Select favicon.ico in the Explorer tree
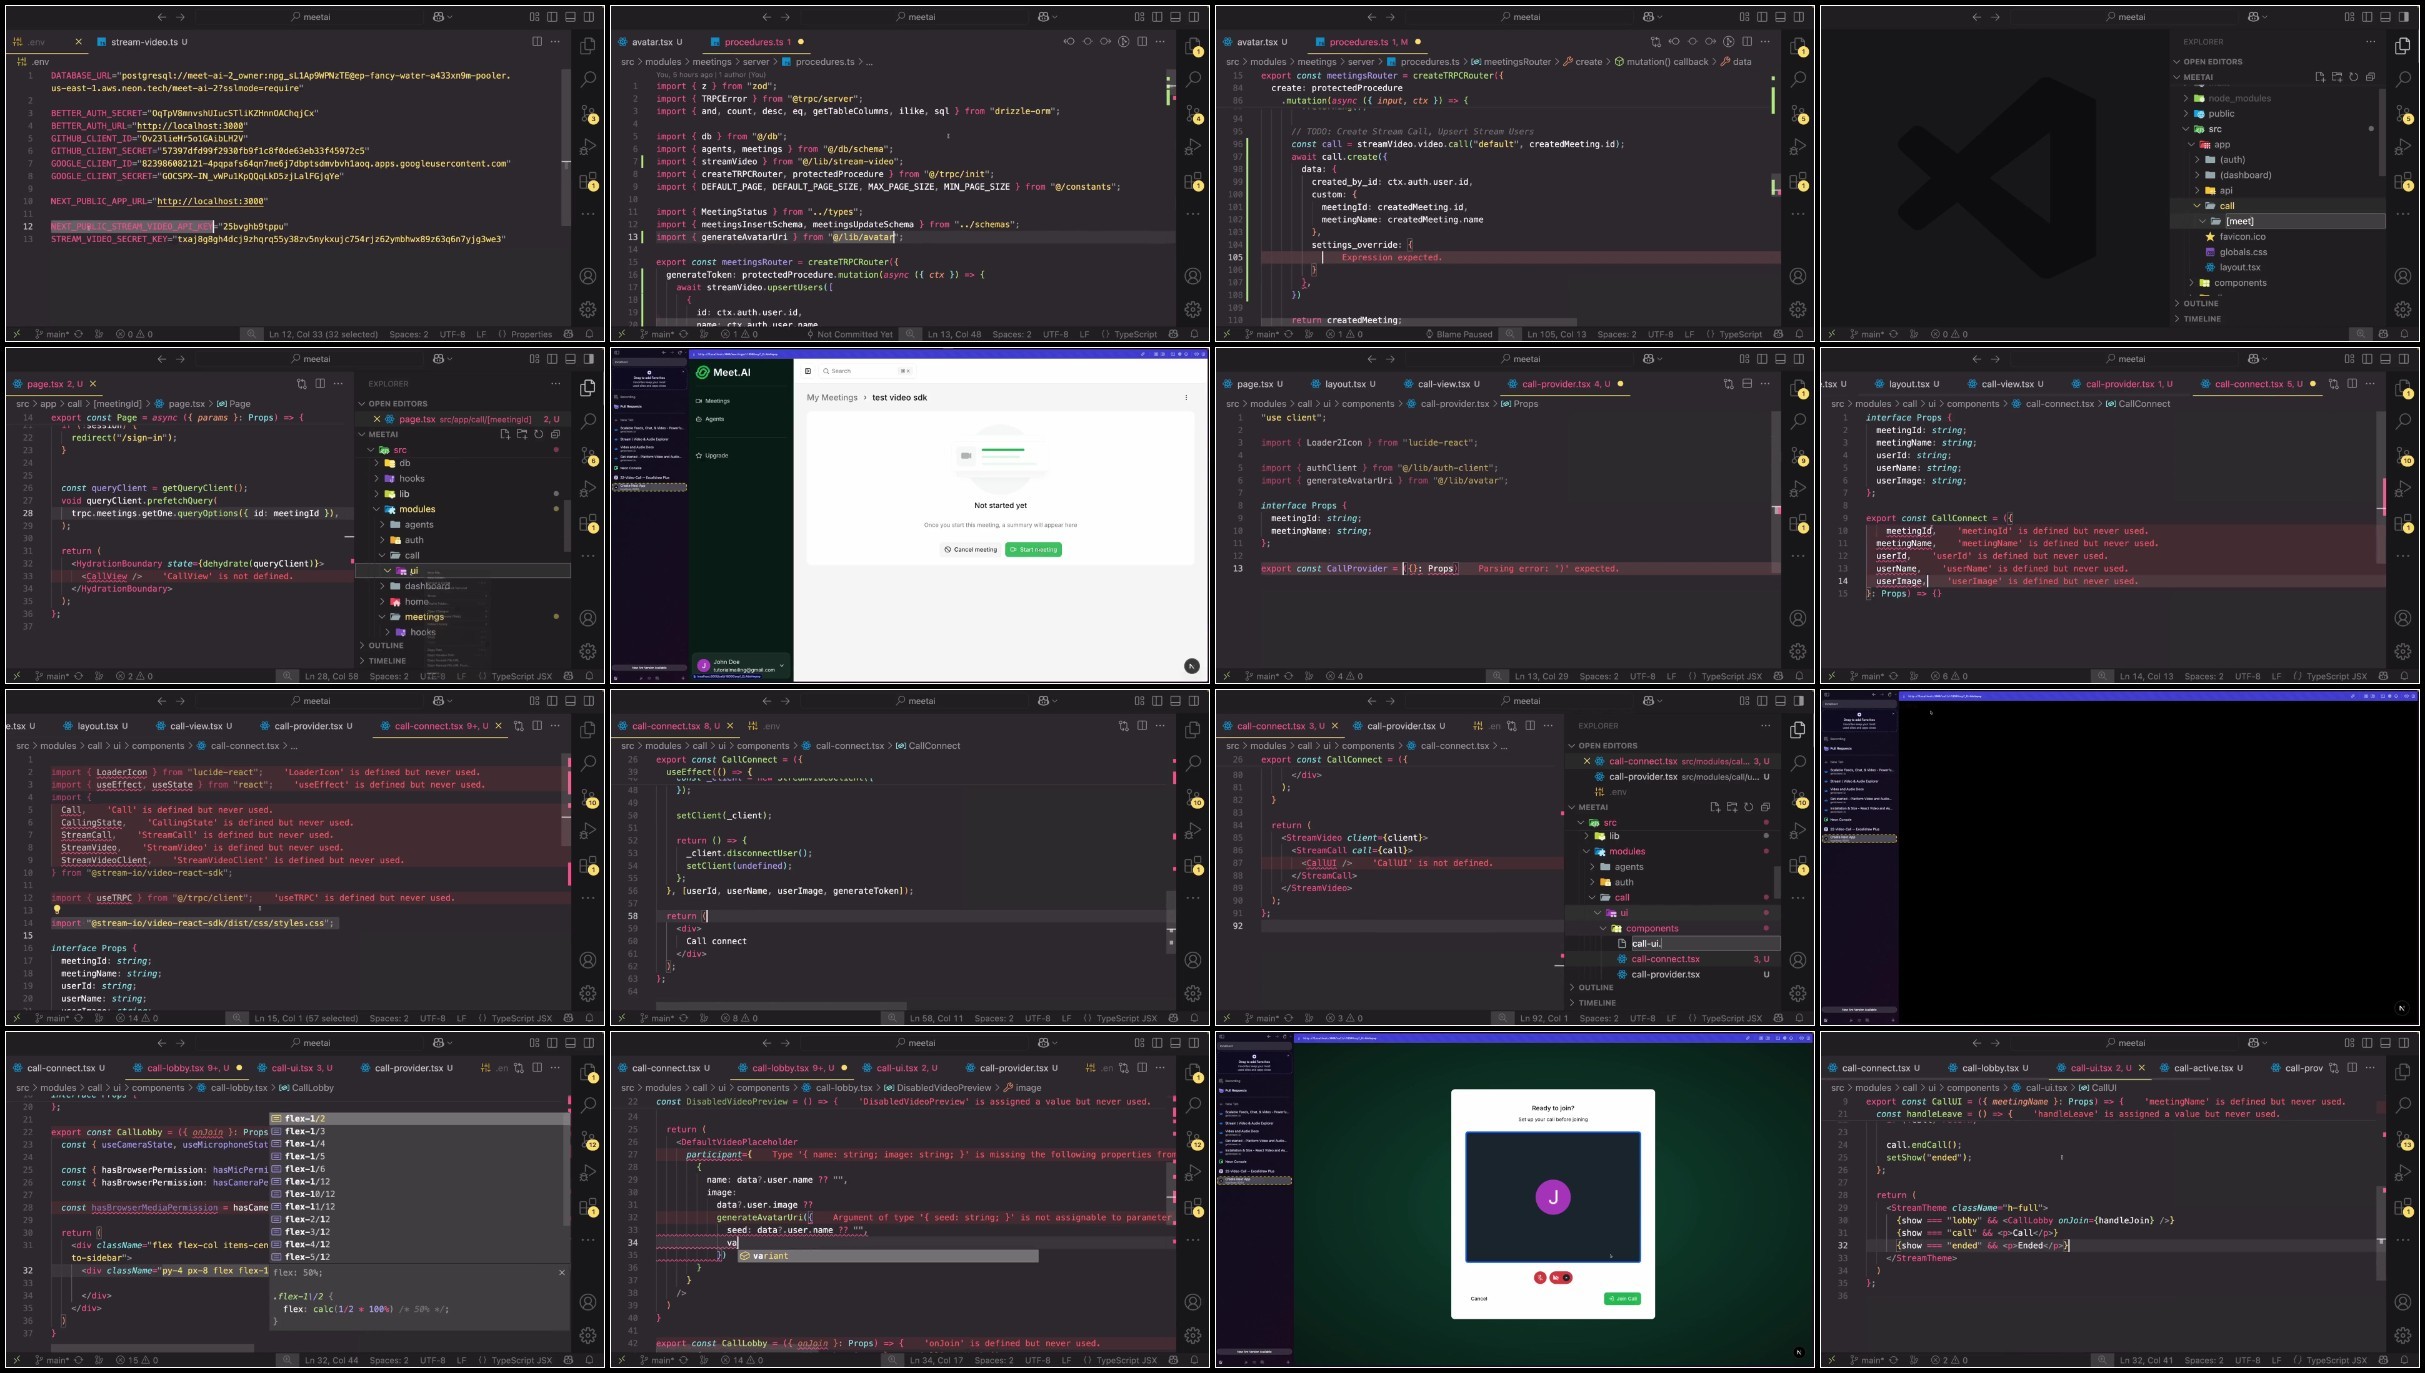This screenshot has width=2425, height=1373. [x=2242, y=237]
